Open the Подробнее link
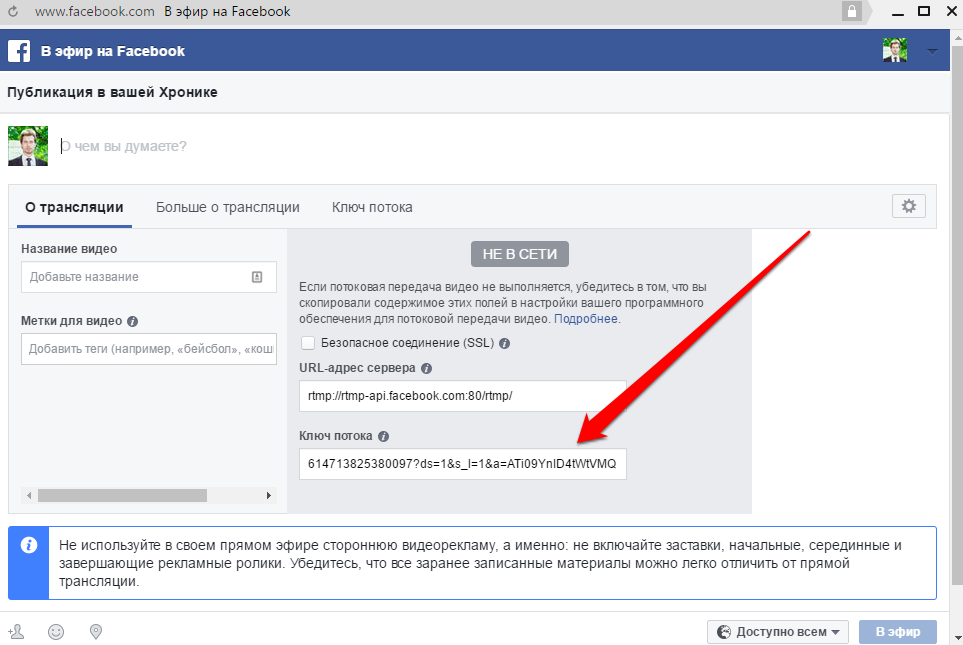 tap(586, 319)
